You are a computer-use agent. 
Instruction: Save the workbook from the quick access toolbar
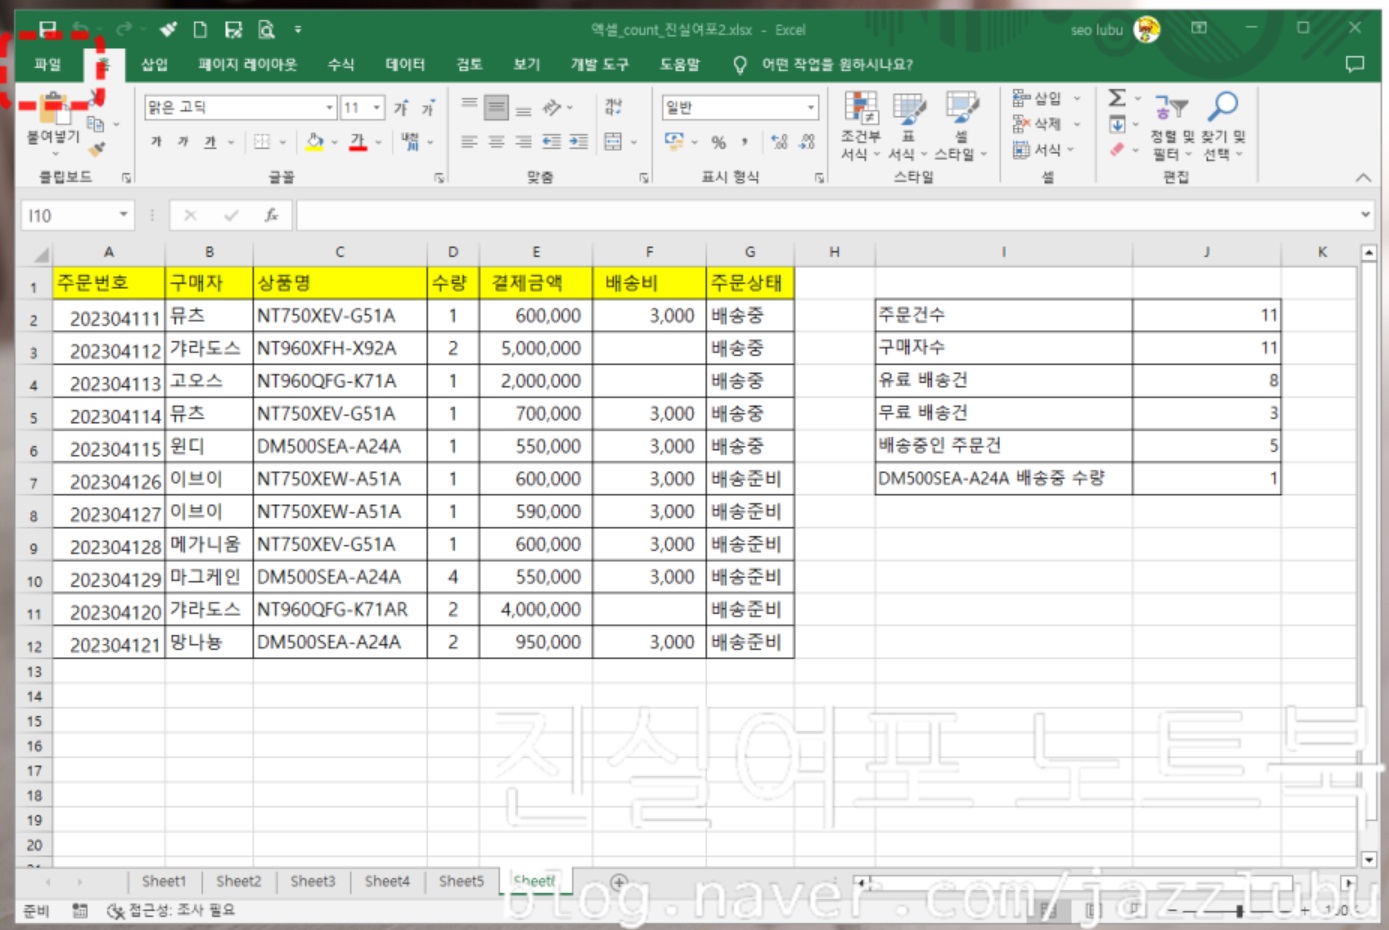coord(47,29)
